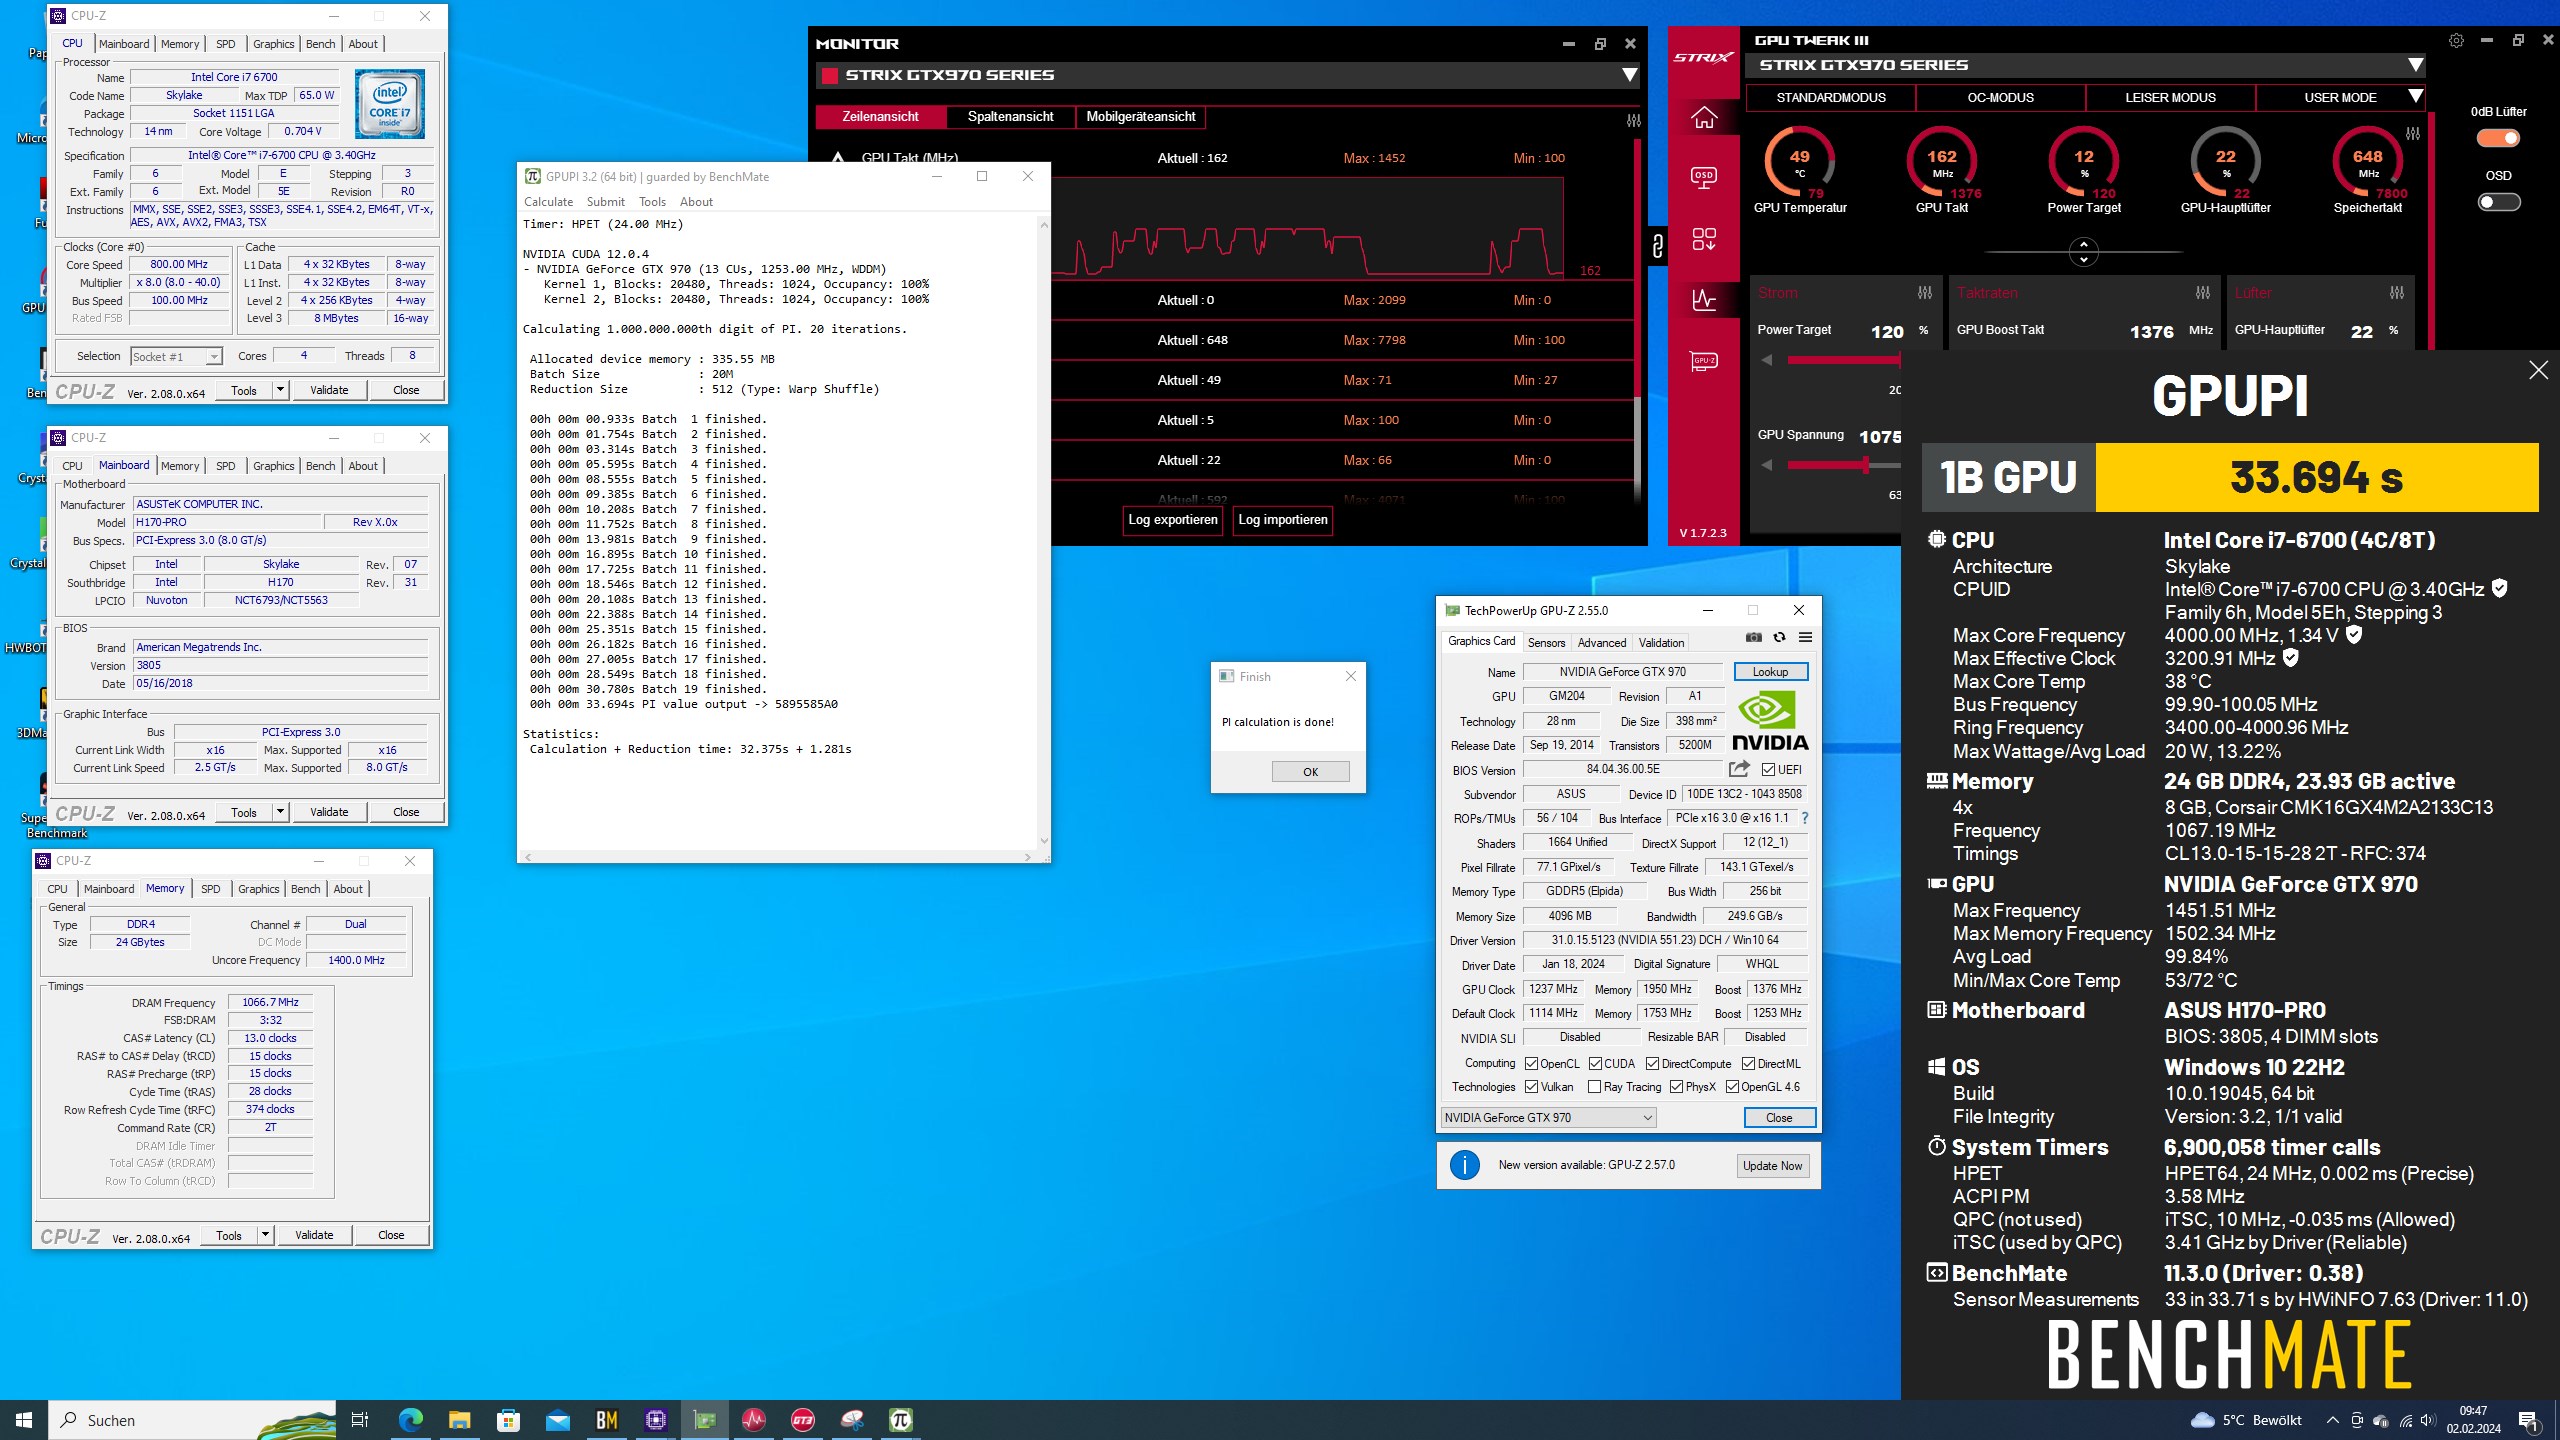
Task: Open gauge customization sliders icon beside Speichertakt
Action: tap(2412, 133)
